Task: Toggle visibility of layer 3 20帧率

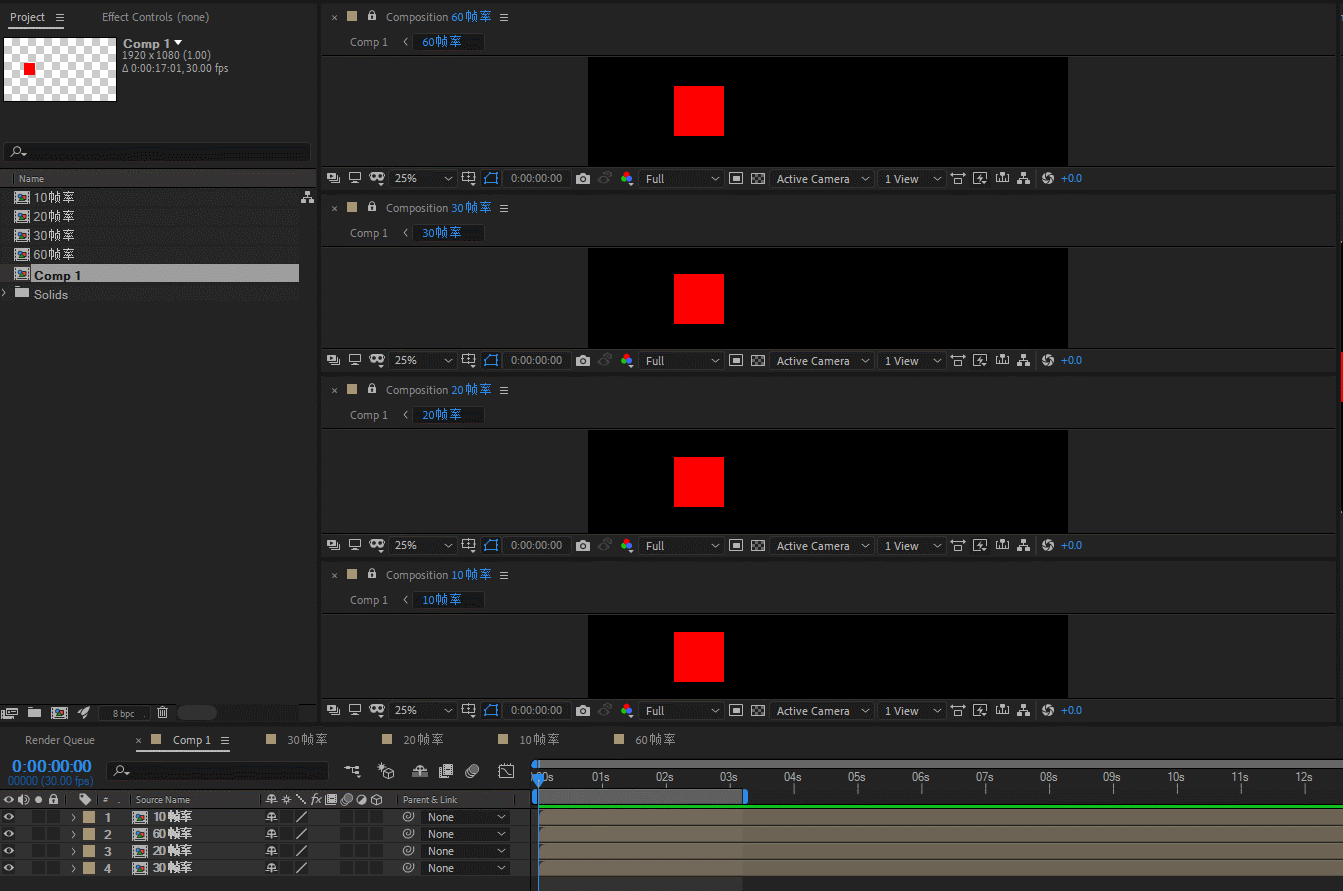Action: tap(9, 851)
